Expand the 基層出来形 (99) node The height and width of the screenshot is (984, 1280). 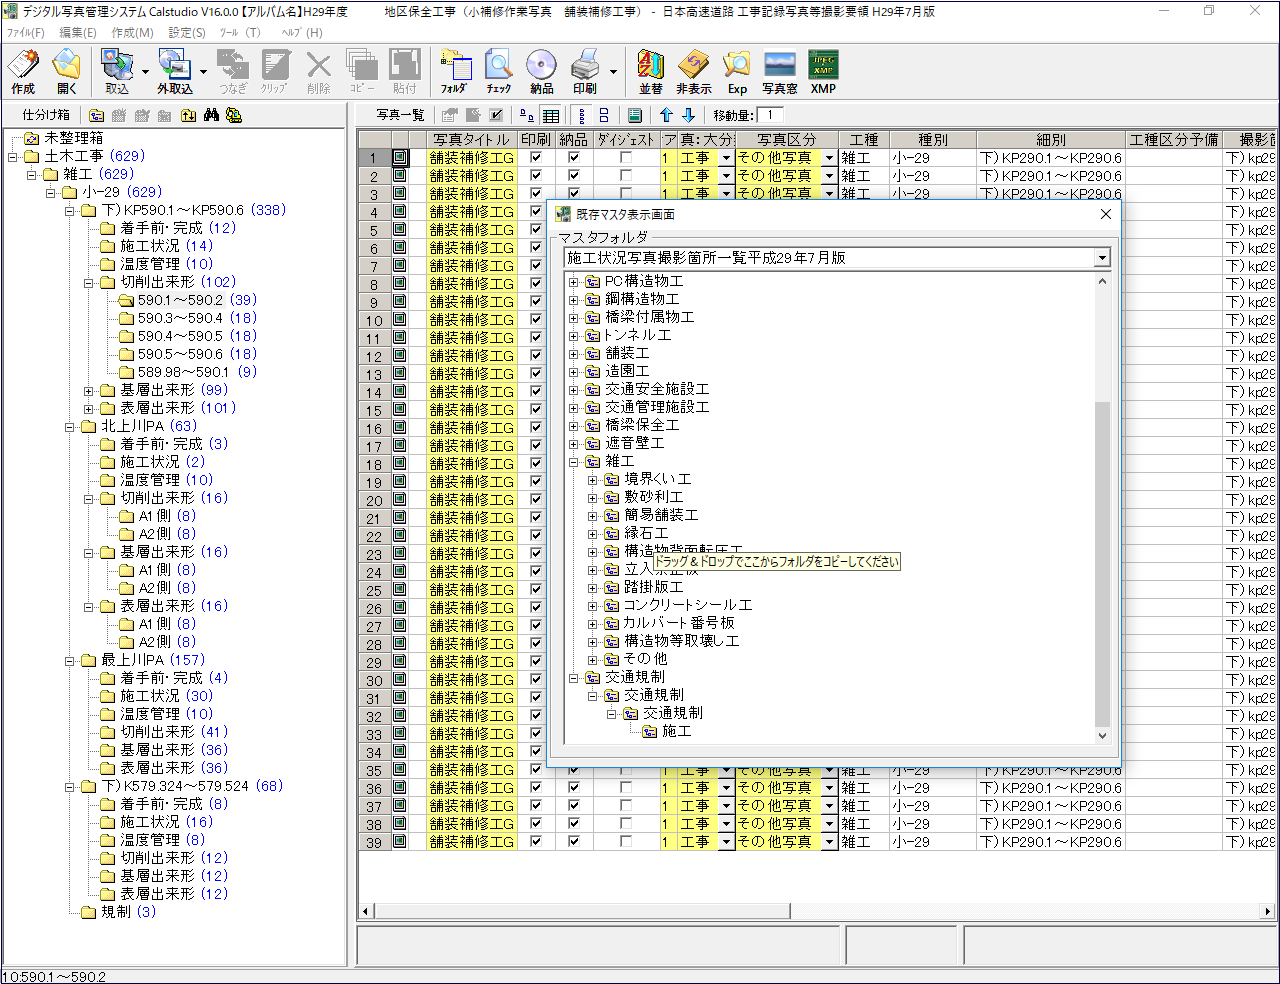tap(89, 390)
